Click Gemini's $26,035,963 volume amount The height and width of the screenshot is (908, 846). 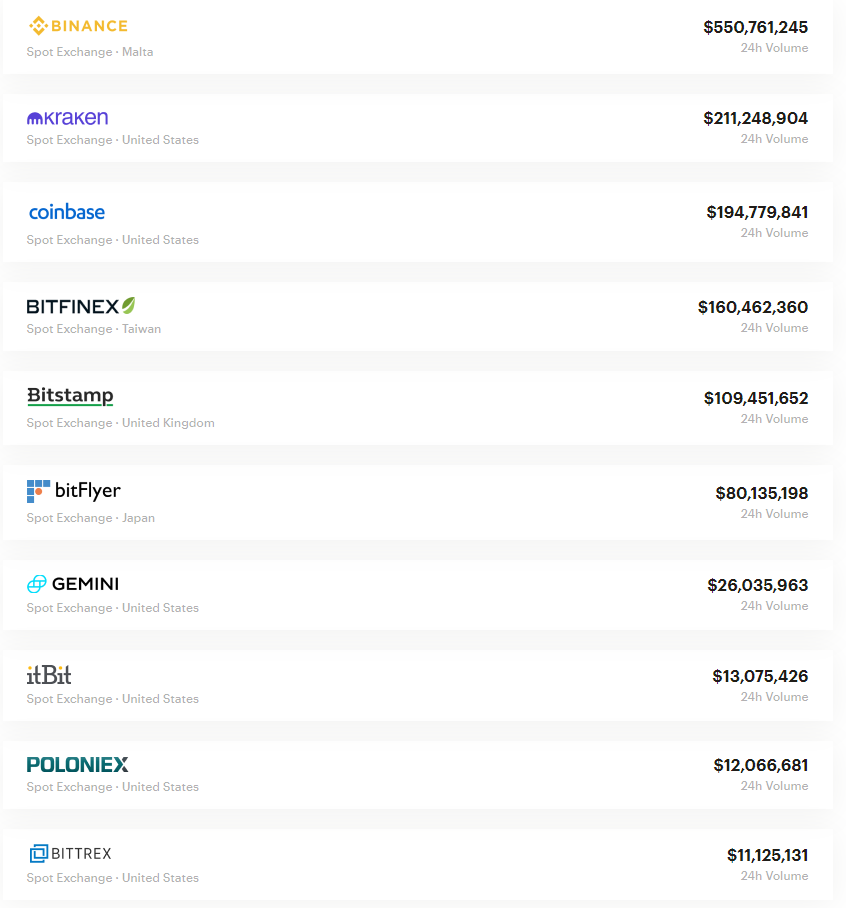757,585
